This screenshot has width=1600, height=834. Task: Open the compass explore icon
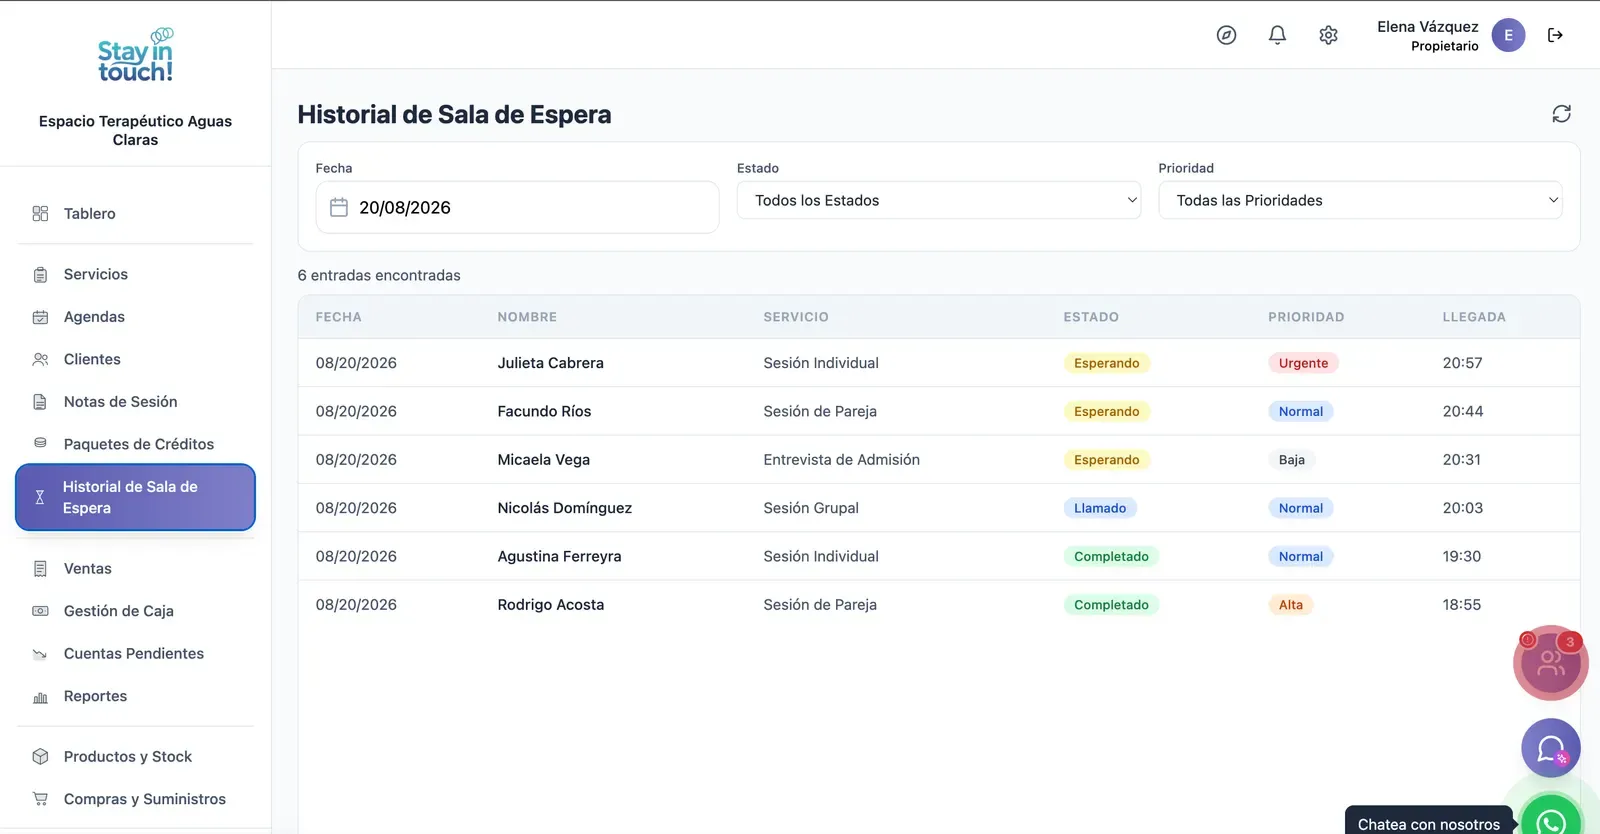[x=1226, y=35]
